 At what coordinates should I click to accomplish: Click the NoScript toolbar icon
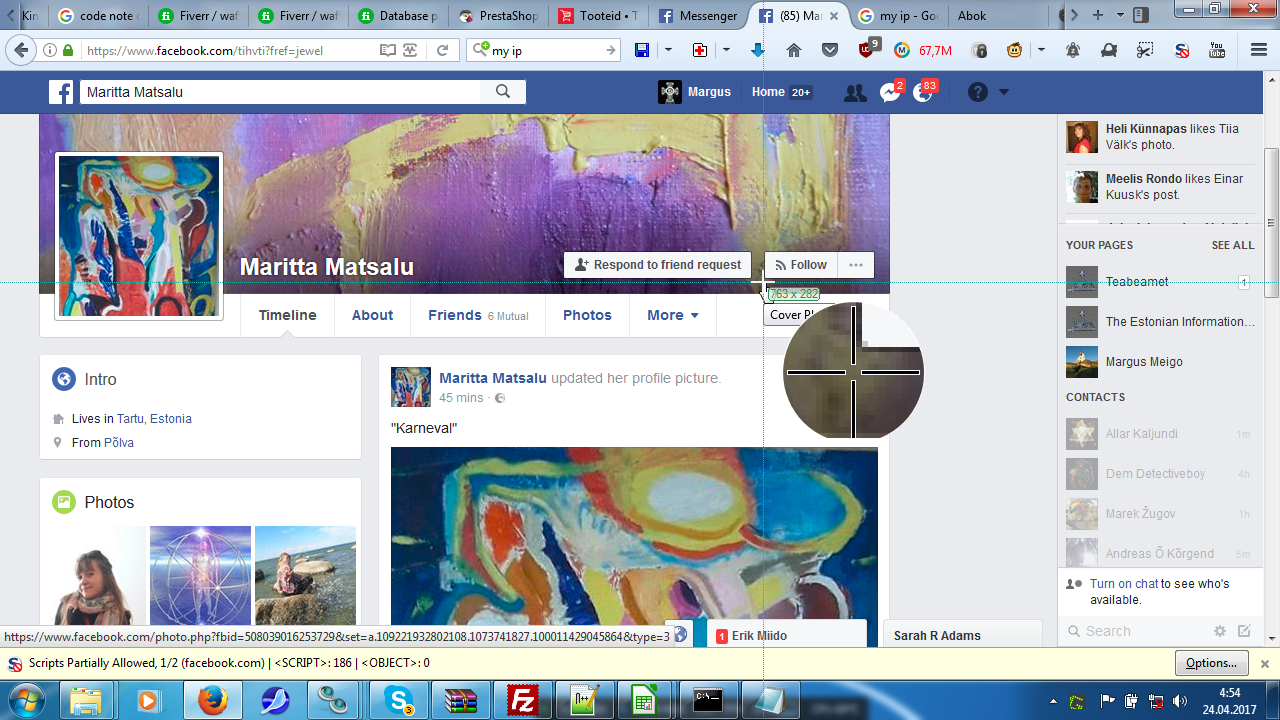click(1181, 50)
